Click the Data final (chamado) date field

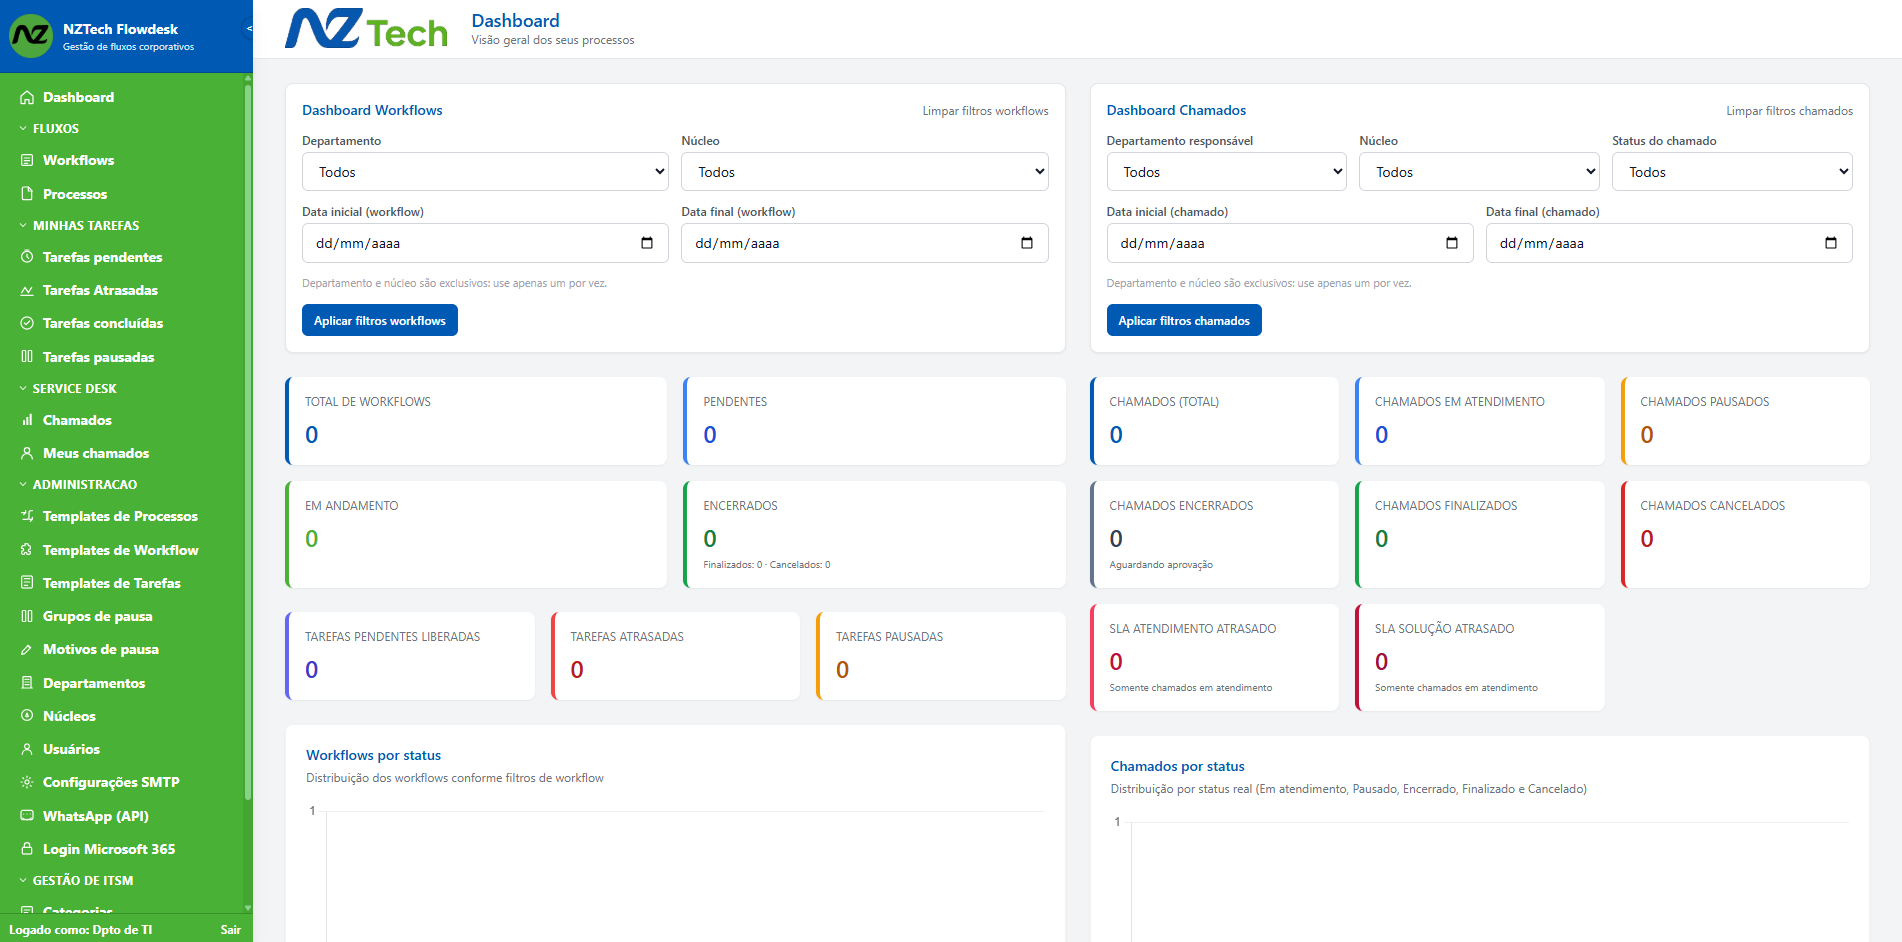click(x=1669, y=243)
